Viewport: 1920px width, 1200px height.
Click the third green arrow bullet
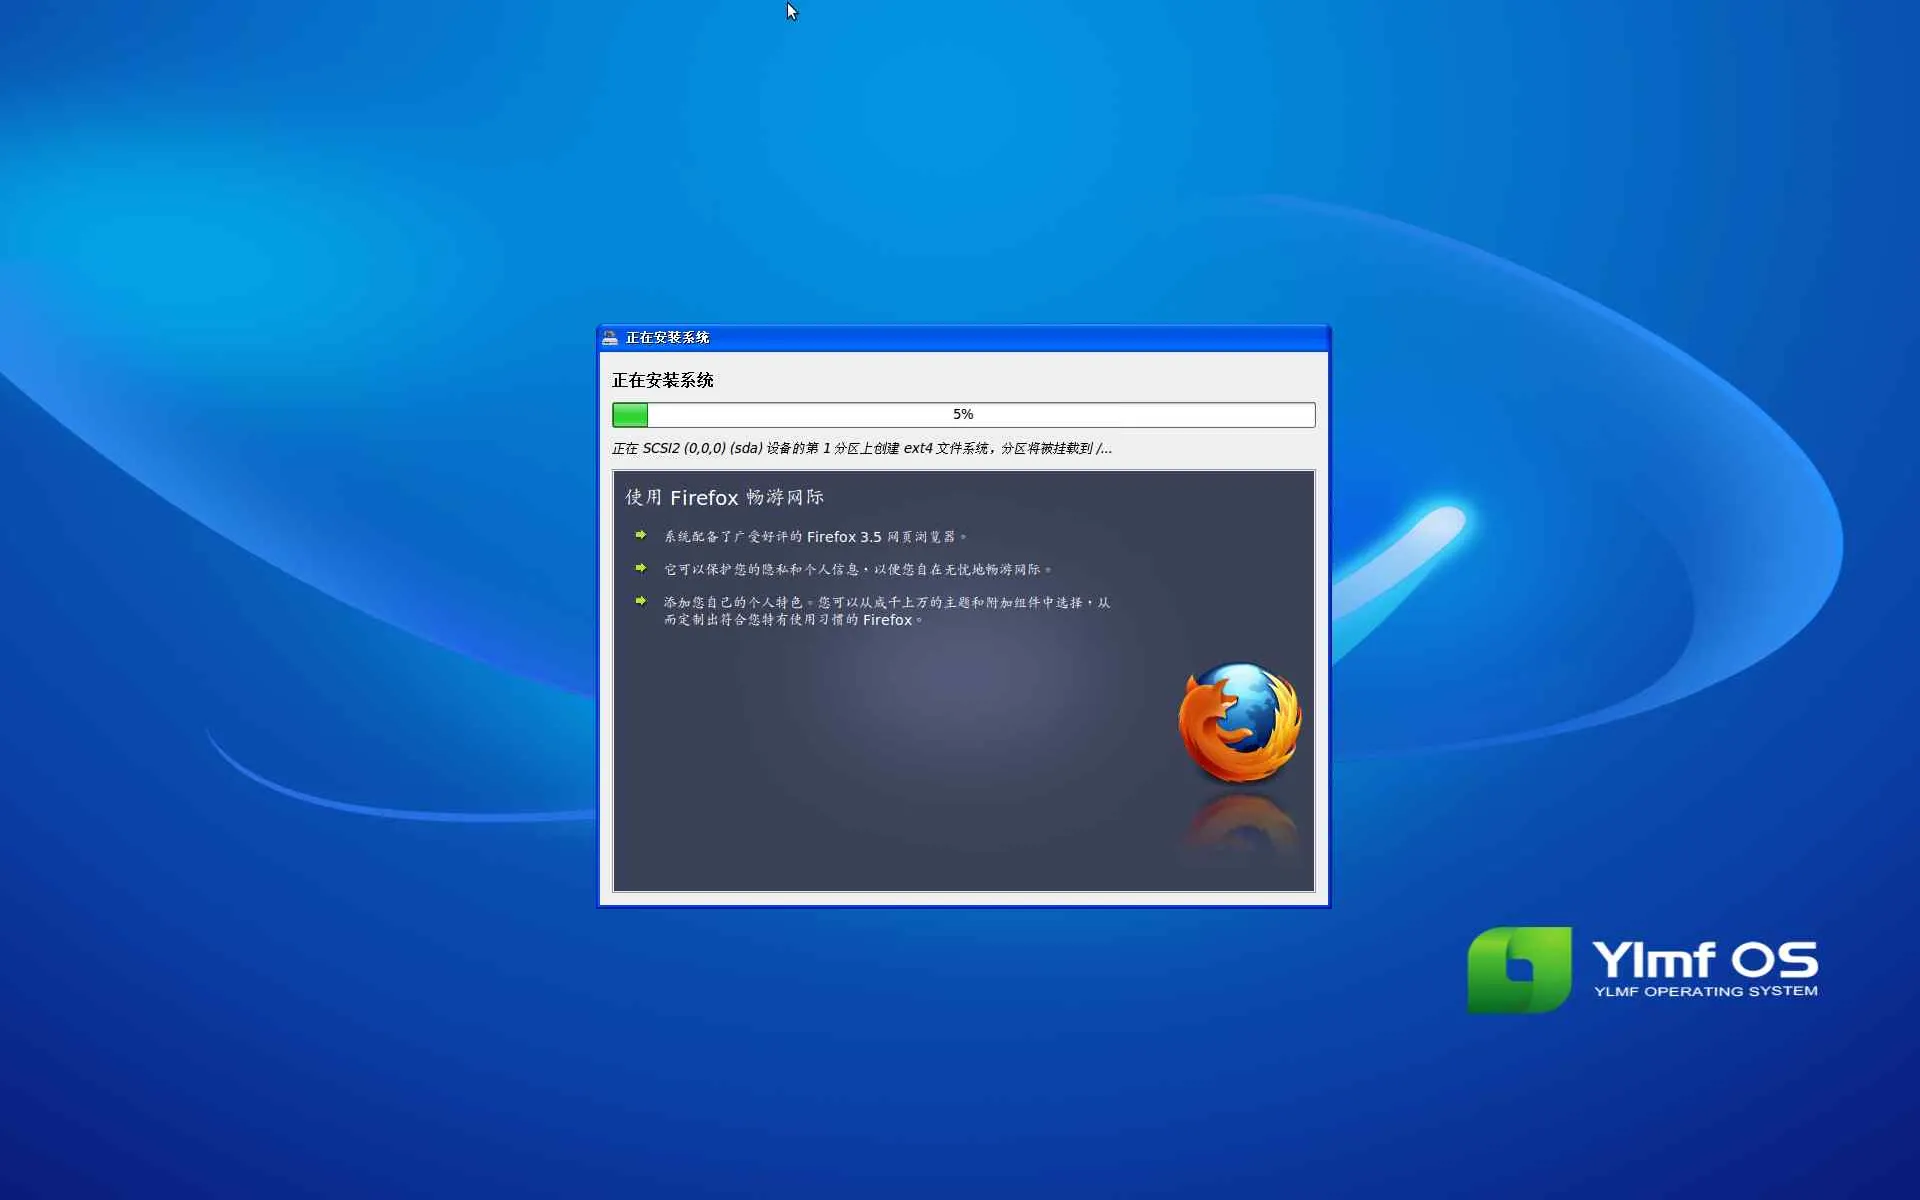click(x=641, y=601)
